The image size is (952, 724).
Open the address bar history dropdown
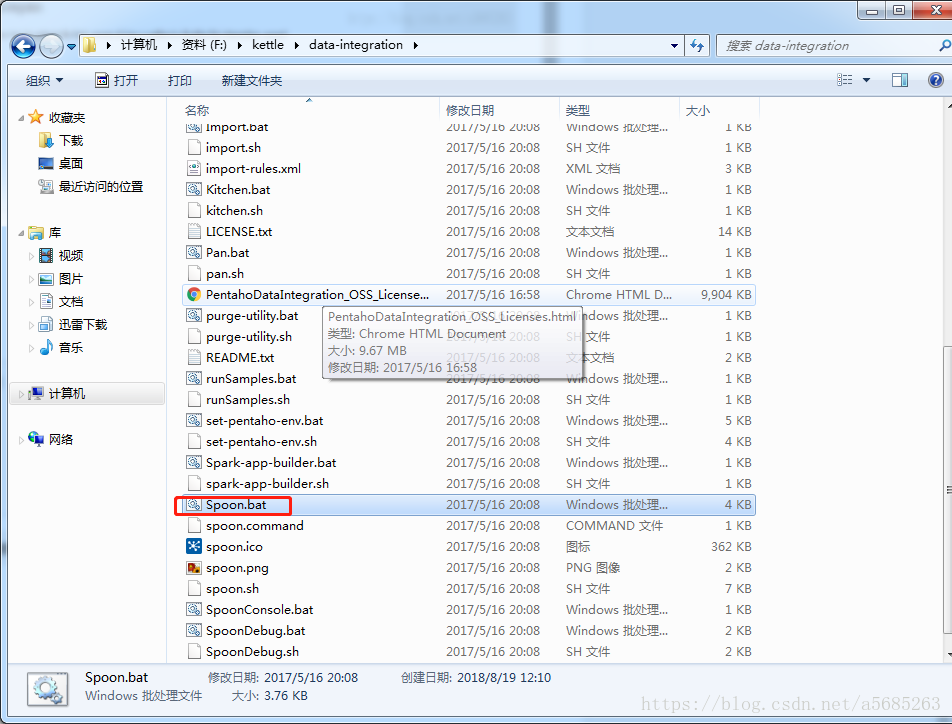(x=674, y=46)
